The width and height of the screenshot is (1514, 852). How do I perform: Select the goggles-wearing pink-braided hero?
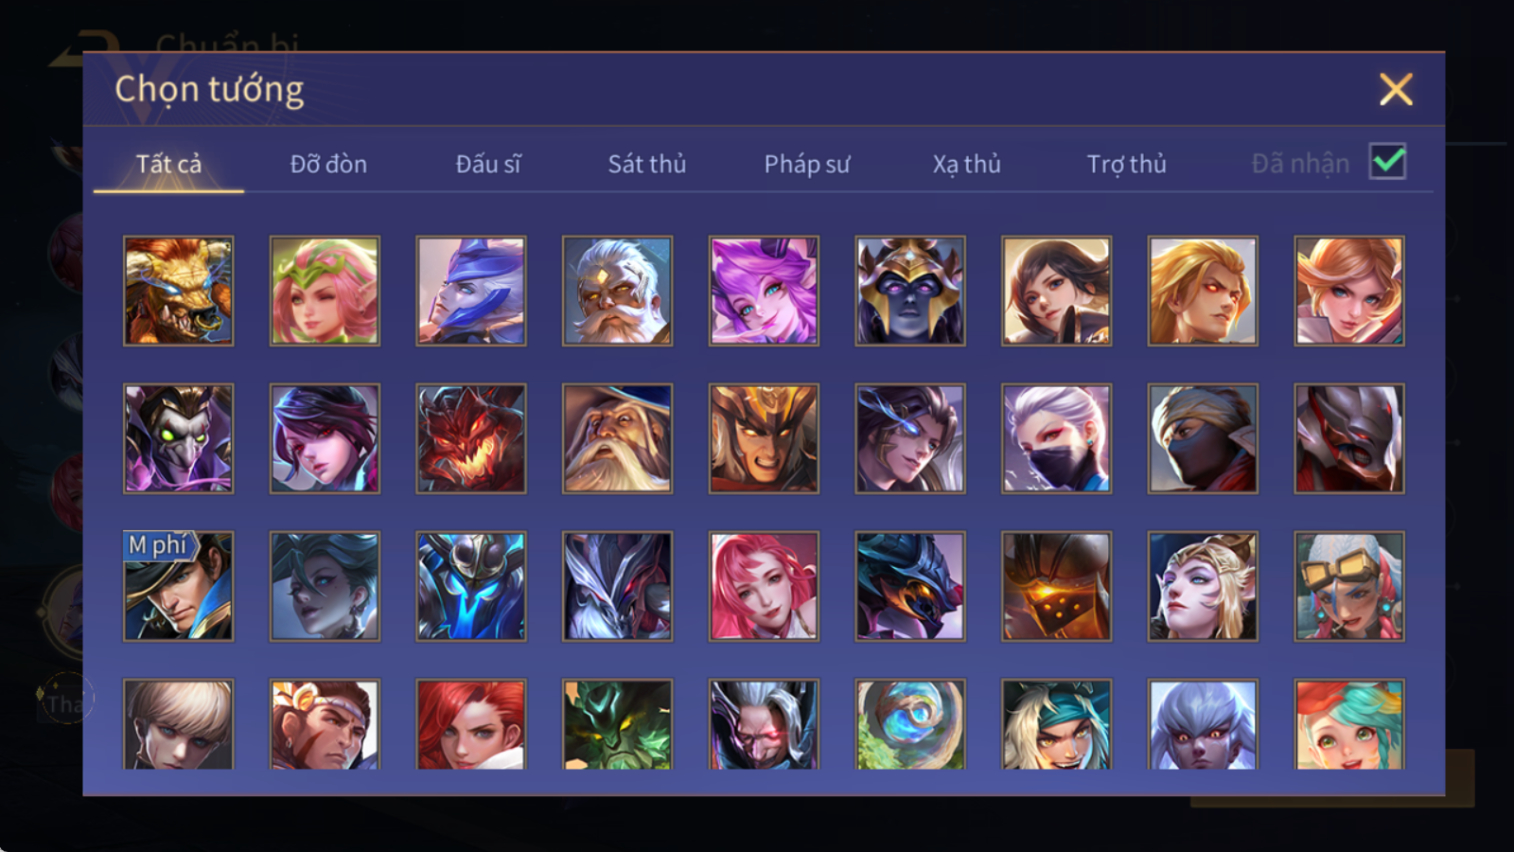[x=1349, y=586]
